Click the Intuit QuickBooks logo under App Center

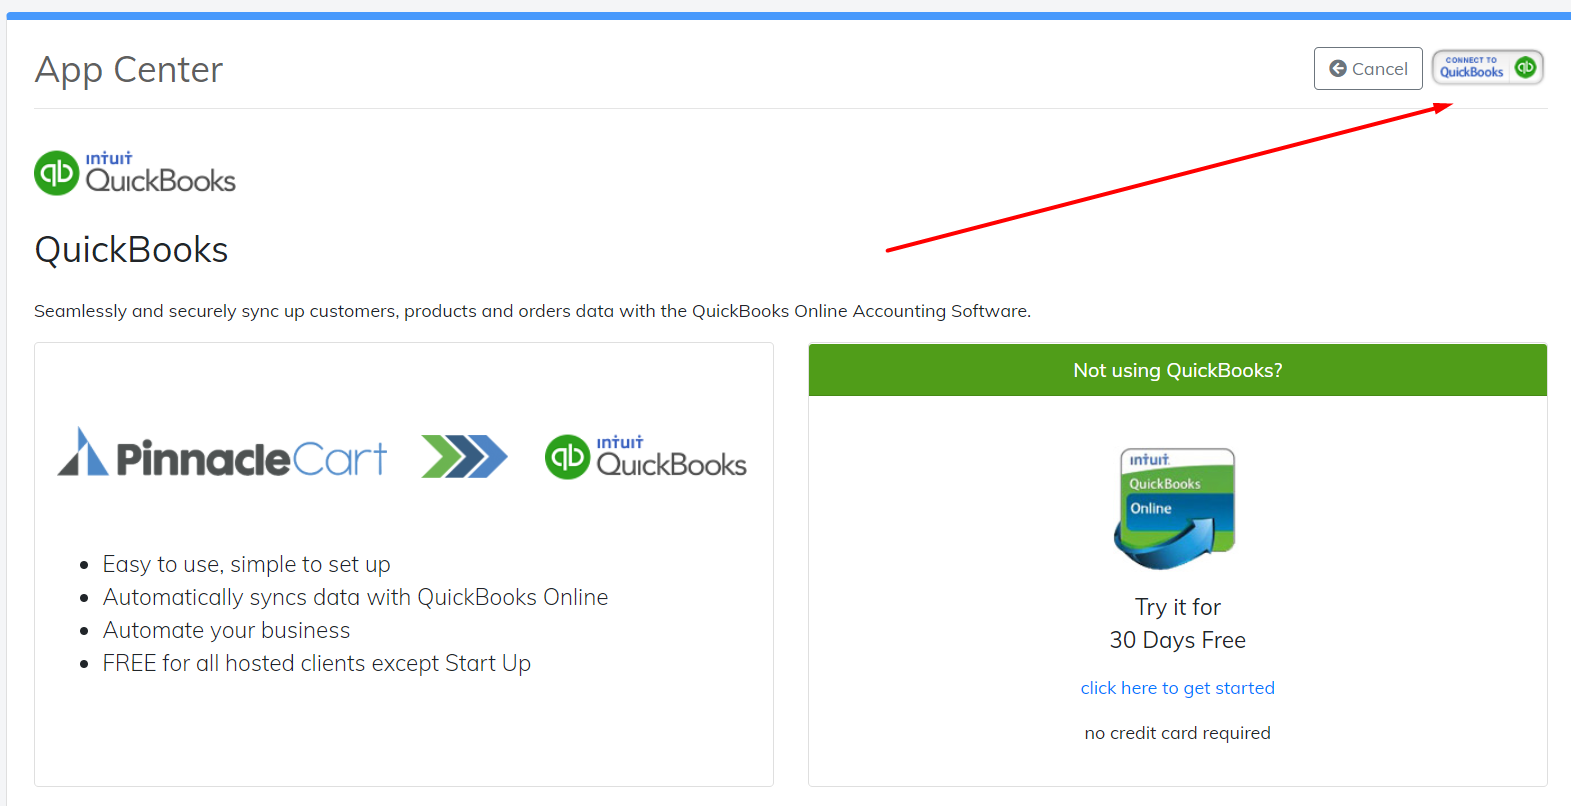click(x=135, y=173)
